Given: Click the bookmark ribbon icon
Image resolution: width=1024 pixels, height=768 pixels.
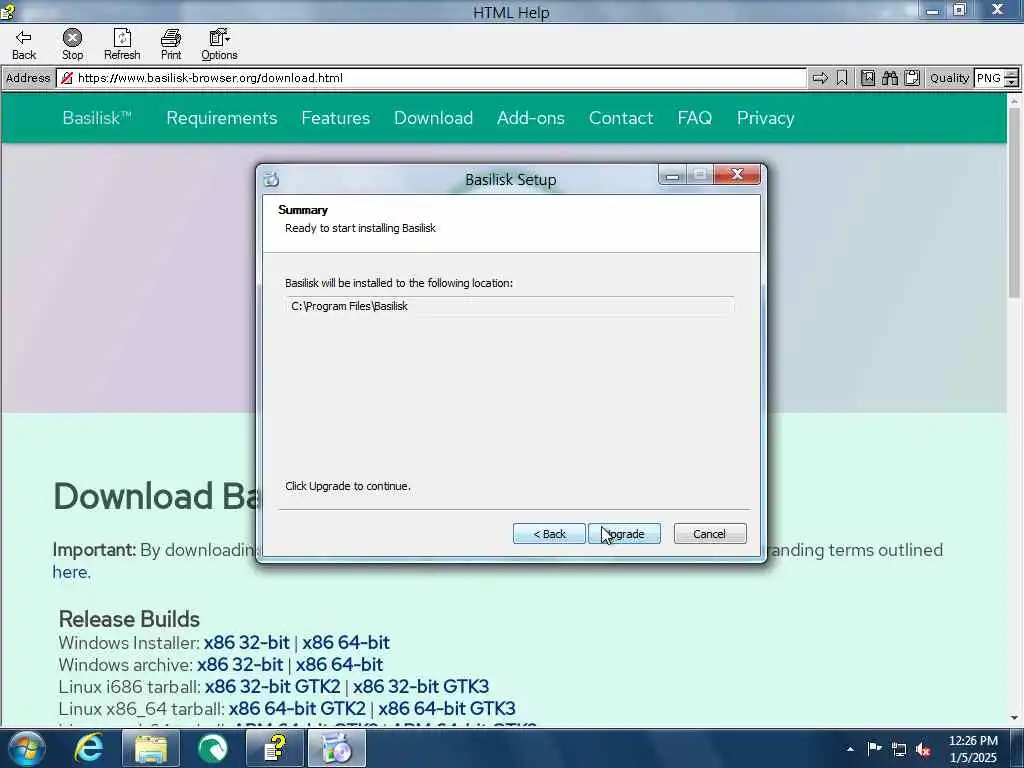Looking at the screenshot, I should coord(842,78).
